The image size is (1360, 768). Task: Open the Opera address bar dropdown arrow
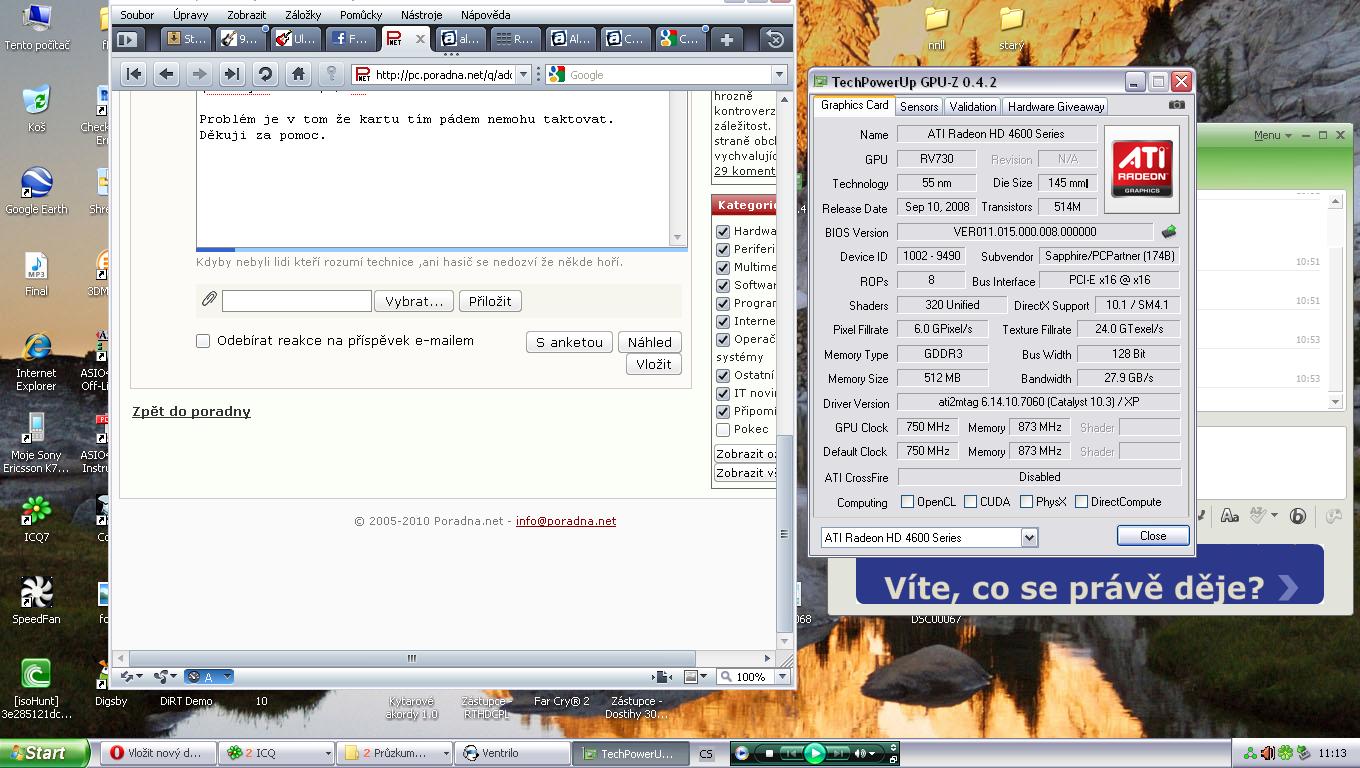click(524, 74)
